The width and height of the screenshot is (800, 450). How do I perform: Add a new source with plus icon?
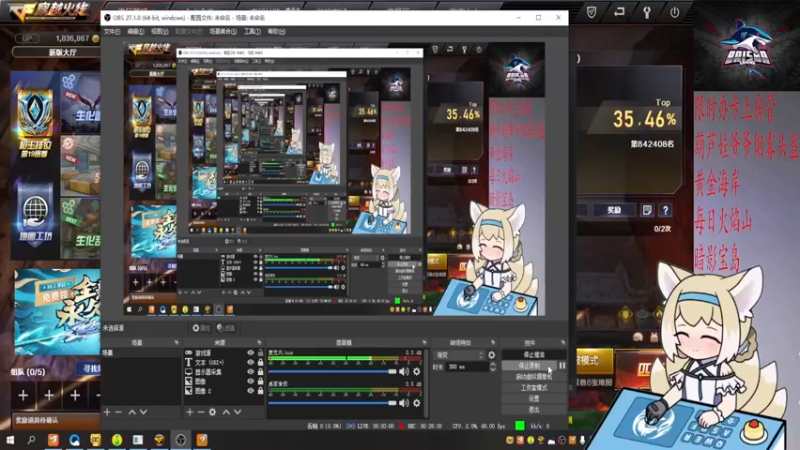tap(189, 412)
